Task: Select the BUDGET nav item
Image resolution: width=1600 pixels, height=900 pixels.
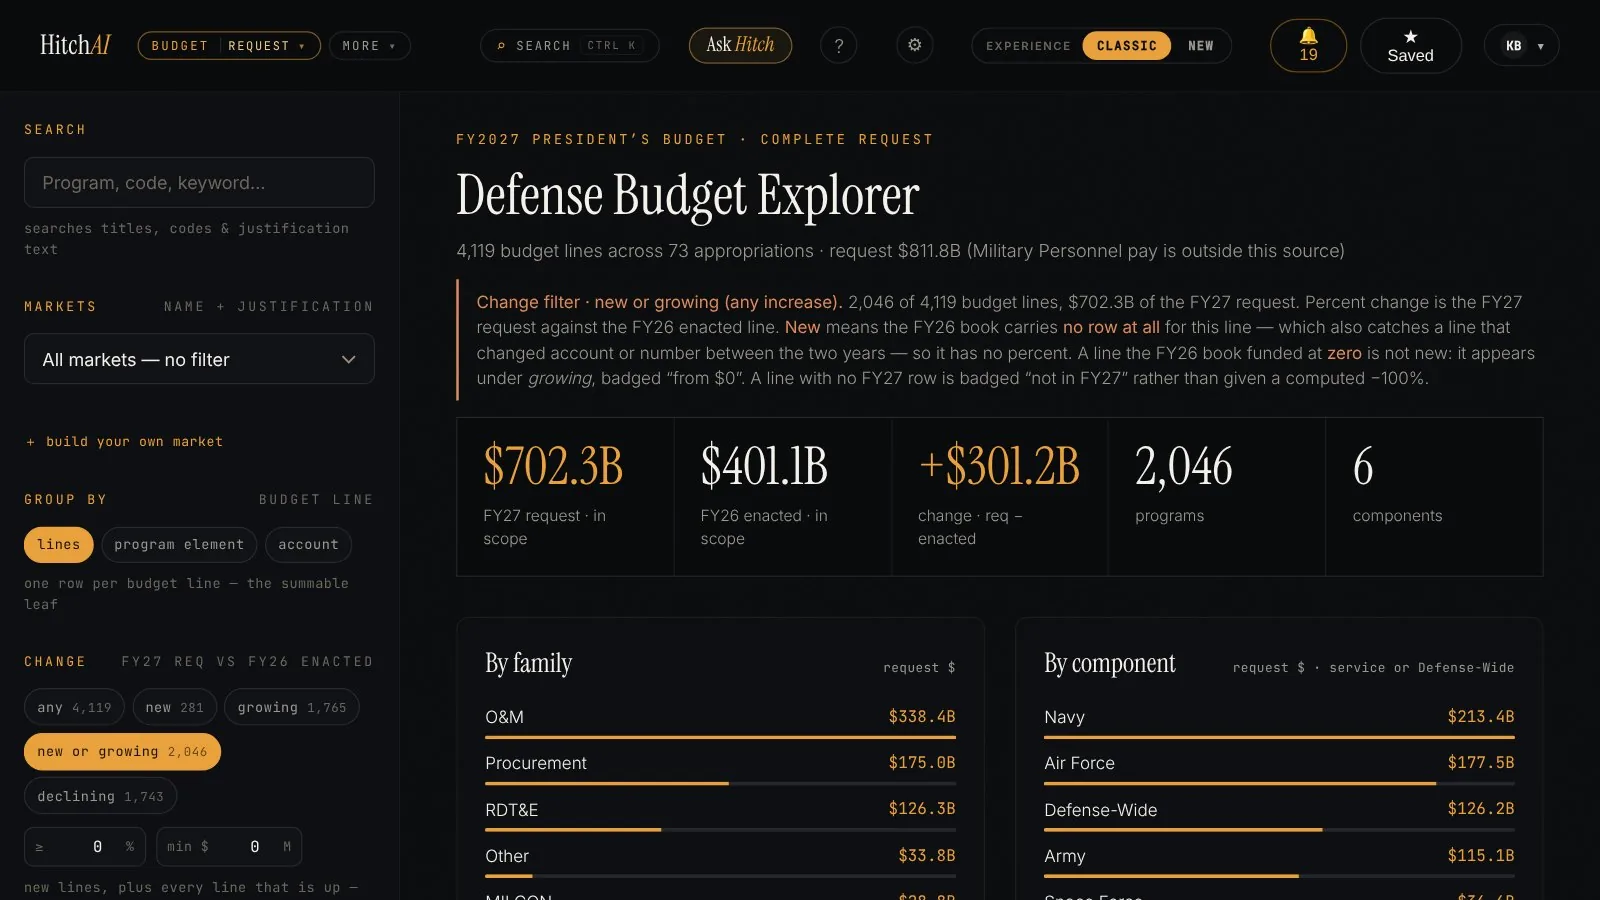Action: (180, 45)
